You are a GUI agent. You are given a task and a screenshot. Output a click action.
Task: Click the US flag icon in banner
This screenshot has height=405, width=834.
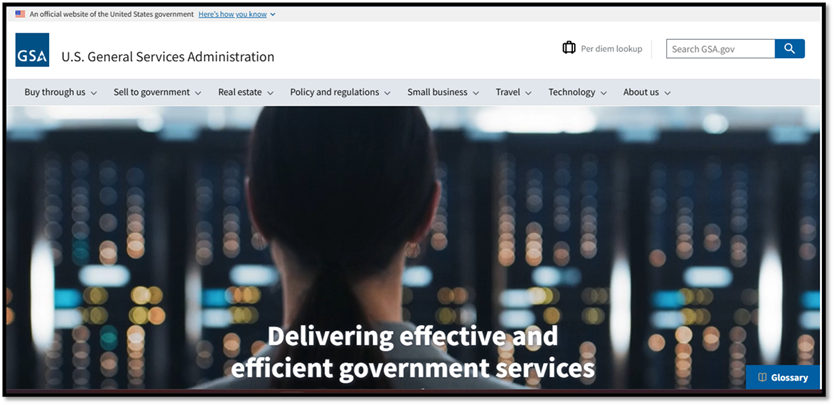(x=20, y=14)
